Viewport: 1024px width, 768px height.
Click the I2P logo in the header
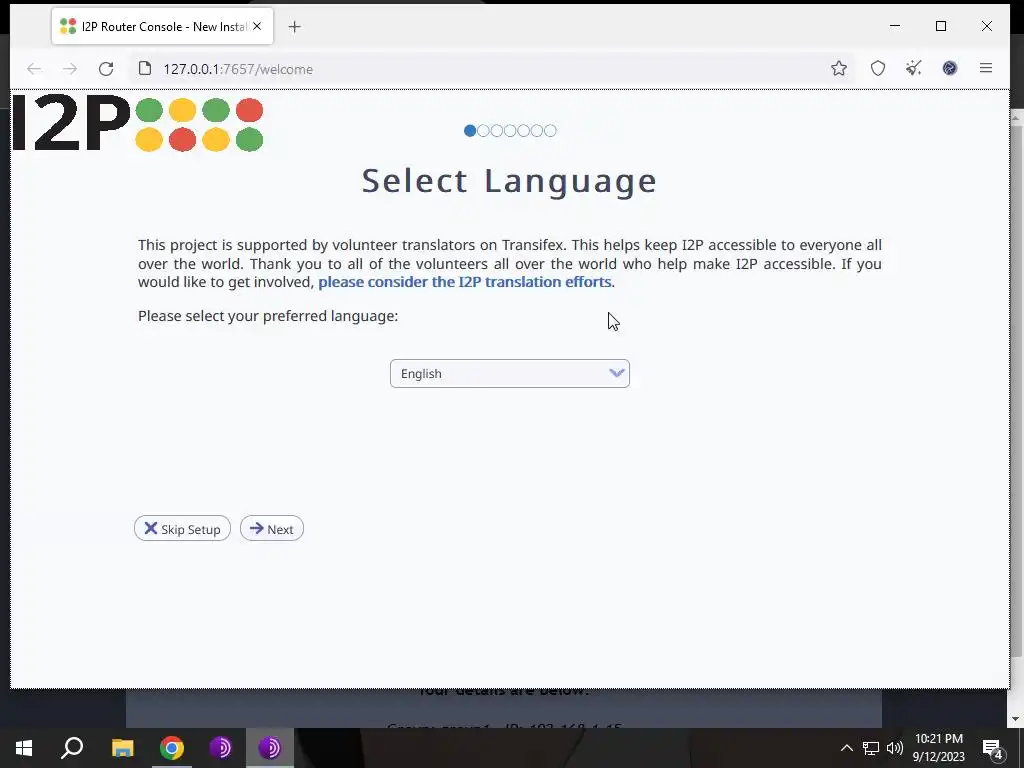pos(138,123)
